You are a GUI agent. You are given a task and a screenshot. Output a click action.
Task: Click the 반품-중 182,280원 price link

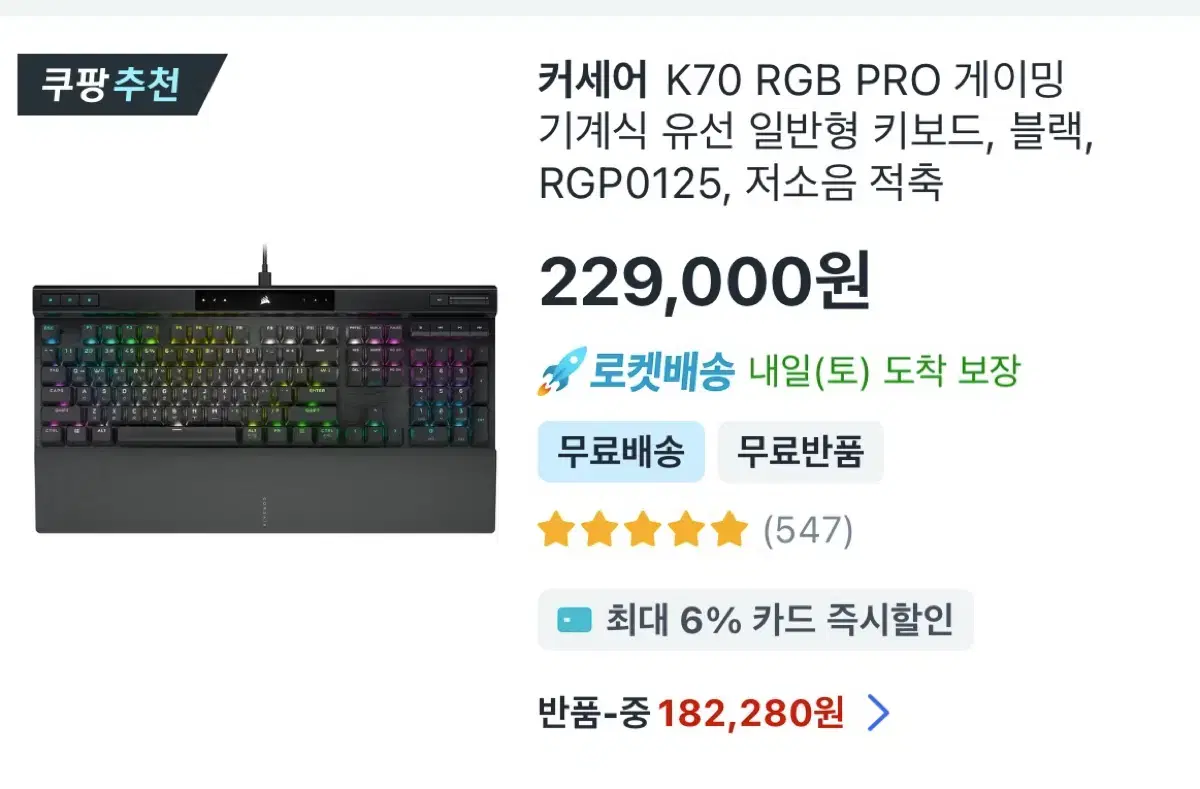691,714
